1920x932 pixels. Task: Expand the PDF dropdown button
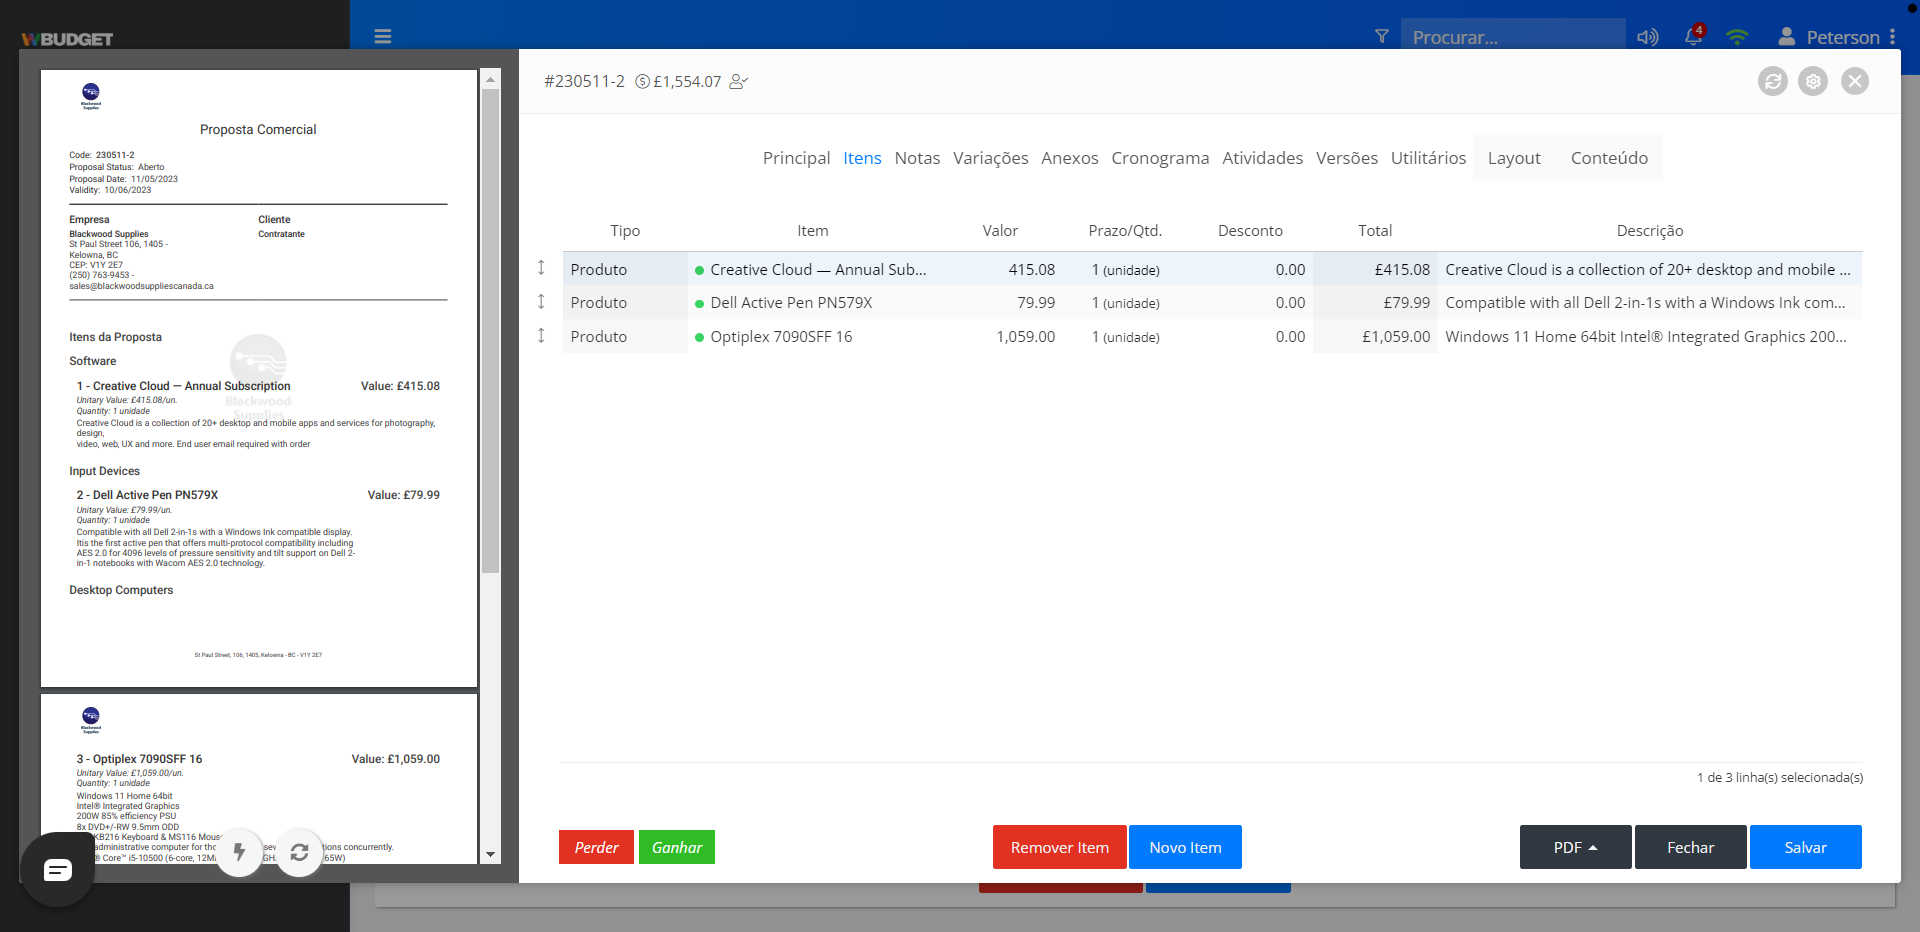(x=1575, y=847)
